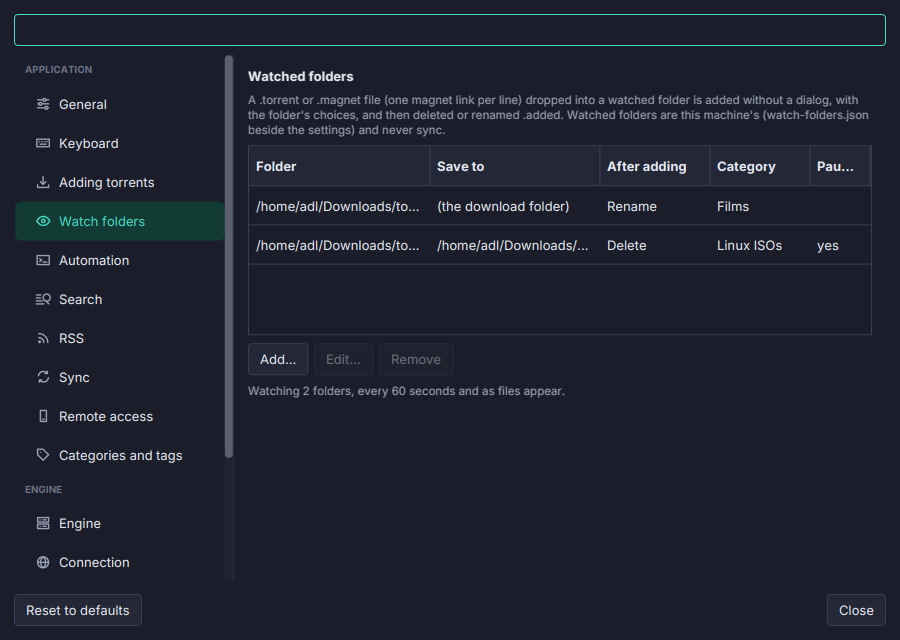The width and height of the screenshot is (900, 640).
Task: Click the Search icon in sidebar
Action: point(43,299)
